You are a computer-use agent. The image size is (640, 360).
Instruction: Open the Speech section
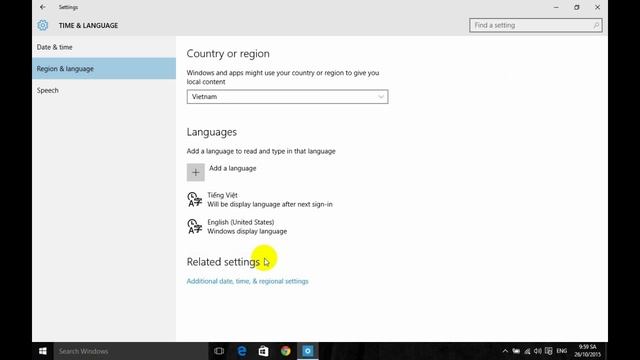(x=104, y=90)
